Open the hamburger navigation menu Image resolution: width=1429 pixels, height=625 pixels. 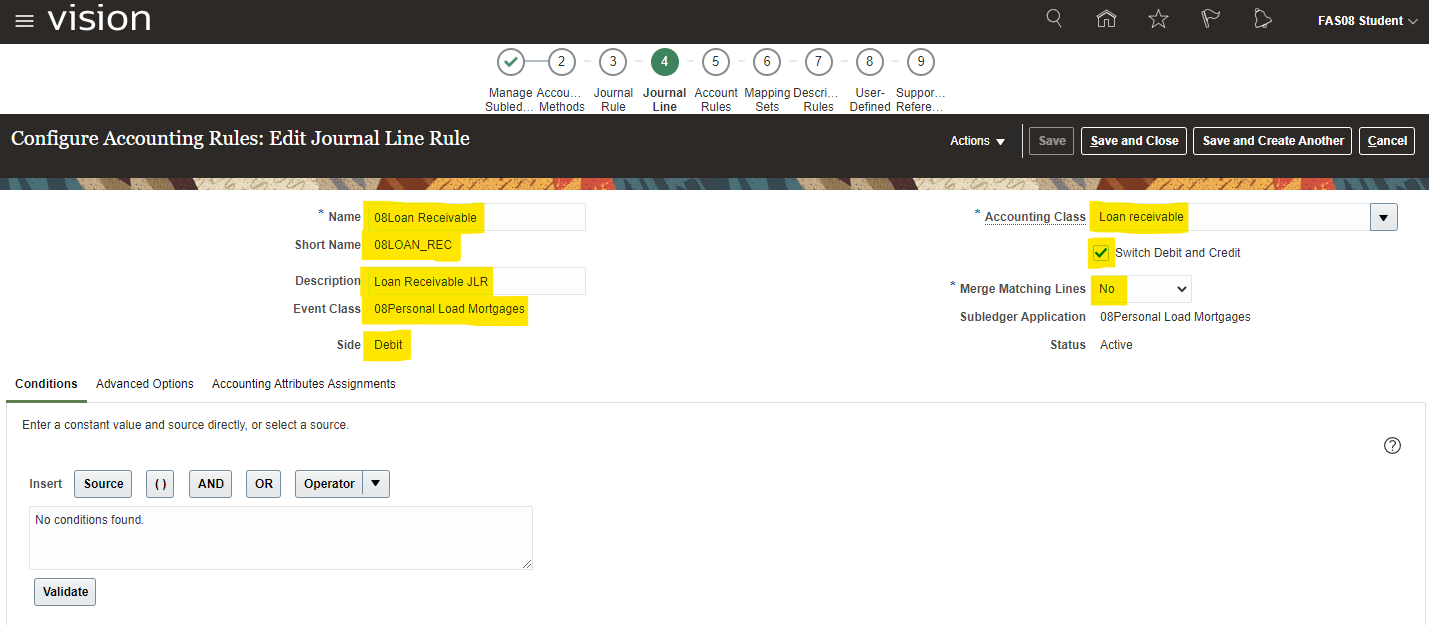[24, 21]
